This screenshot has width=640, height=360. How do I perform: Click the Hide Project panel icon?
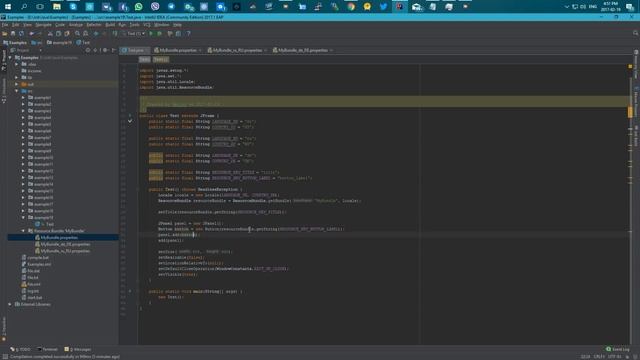113,50
